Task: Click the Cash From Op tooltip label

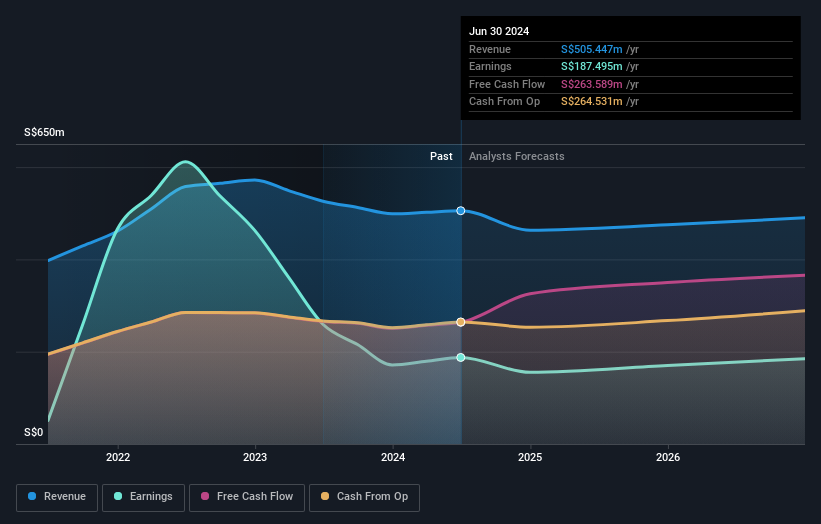Action: pyautogui.click(x=504, y=102)
